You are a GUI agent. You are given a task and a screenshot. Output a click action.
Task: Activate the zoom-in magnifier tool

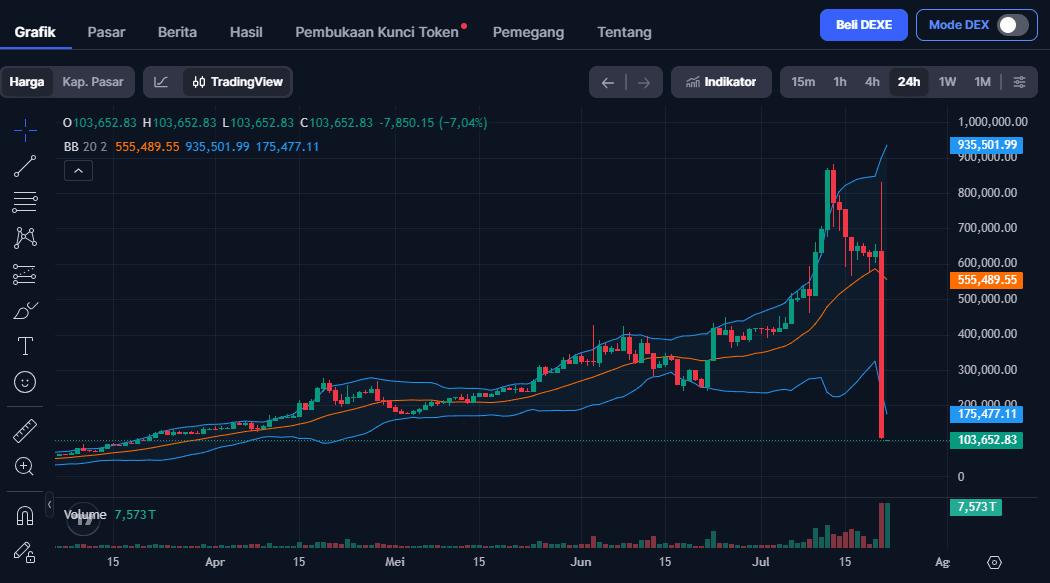[25, 467]
